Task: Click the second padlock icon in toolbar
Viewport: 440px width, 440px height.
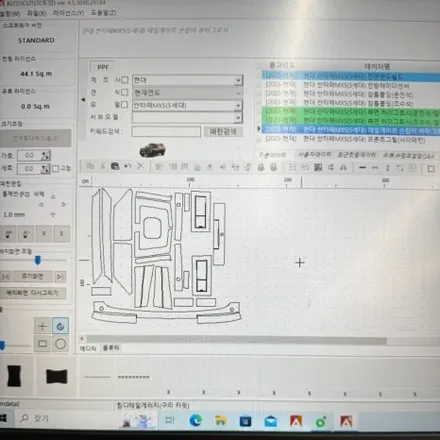Action: coord(273,167)
